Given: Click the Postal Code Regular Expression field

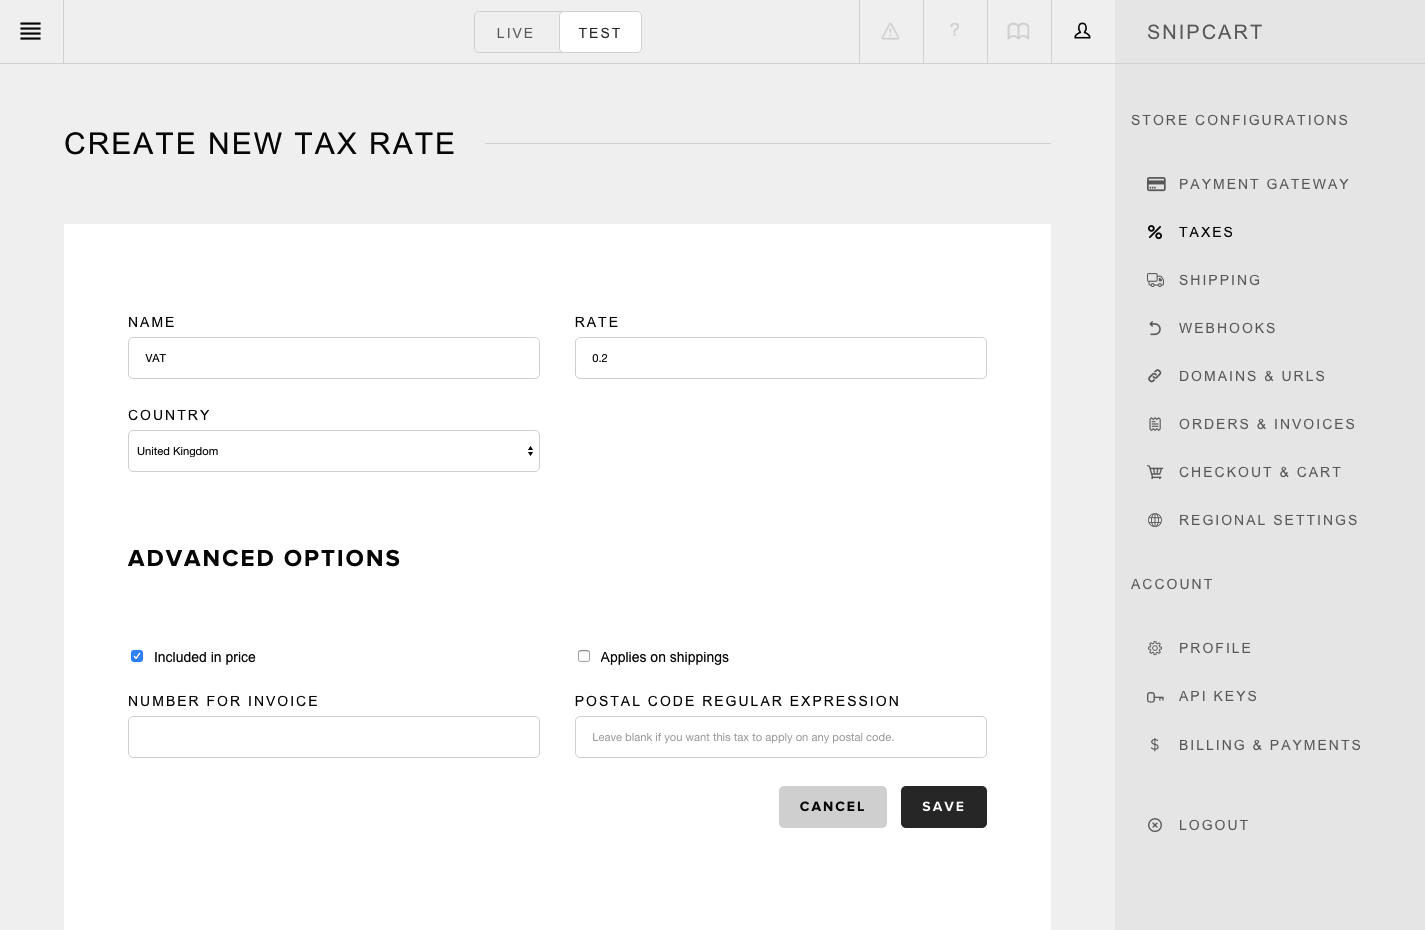Looking at the screenshot, I should (781, 737).
